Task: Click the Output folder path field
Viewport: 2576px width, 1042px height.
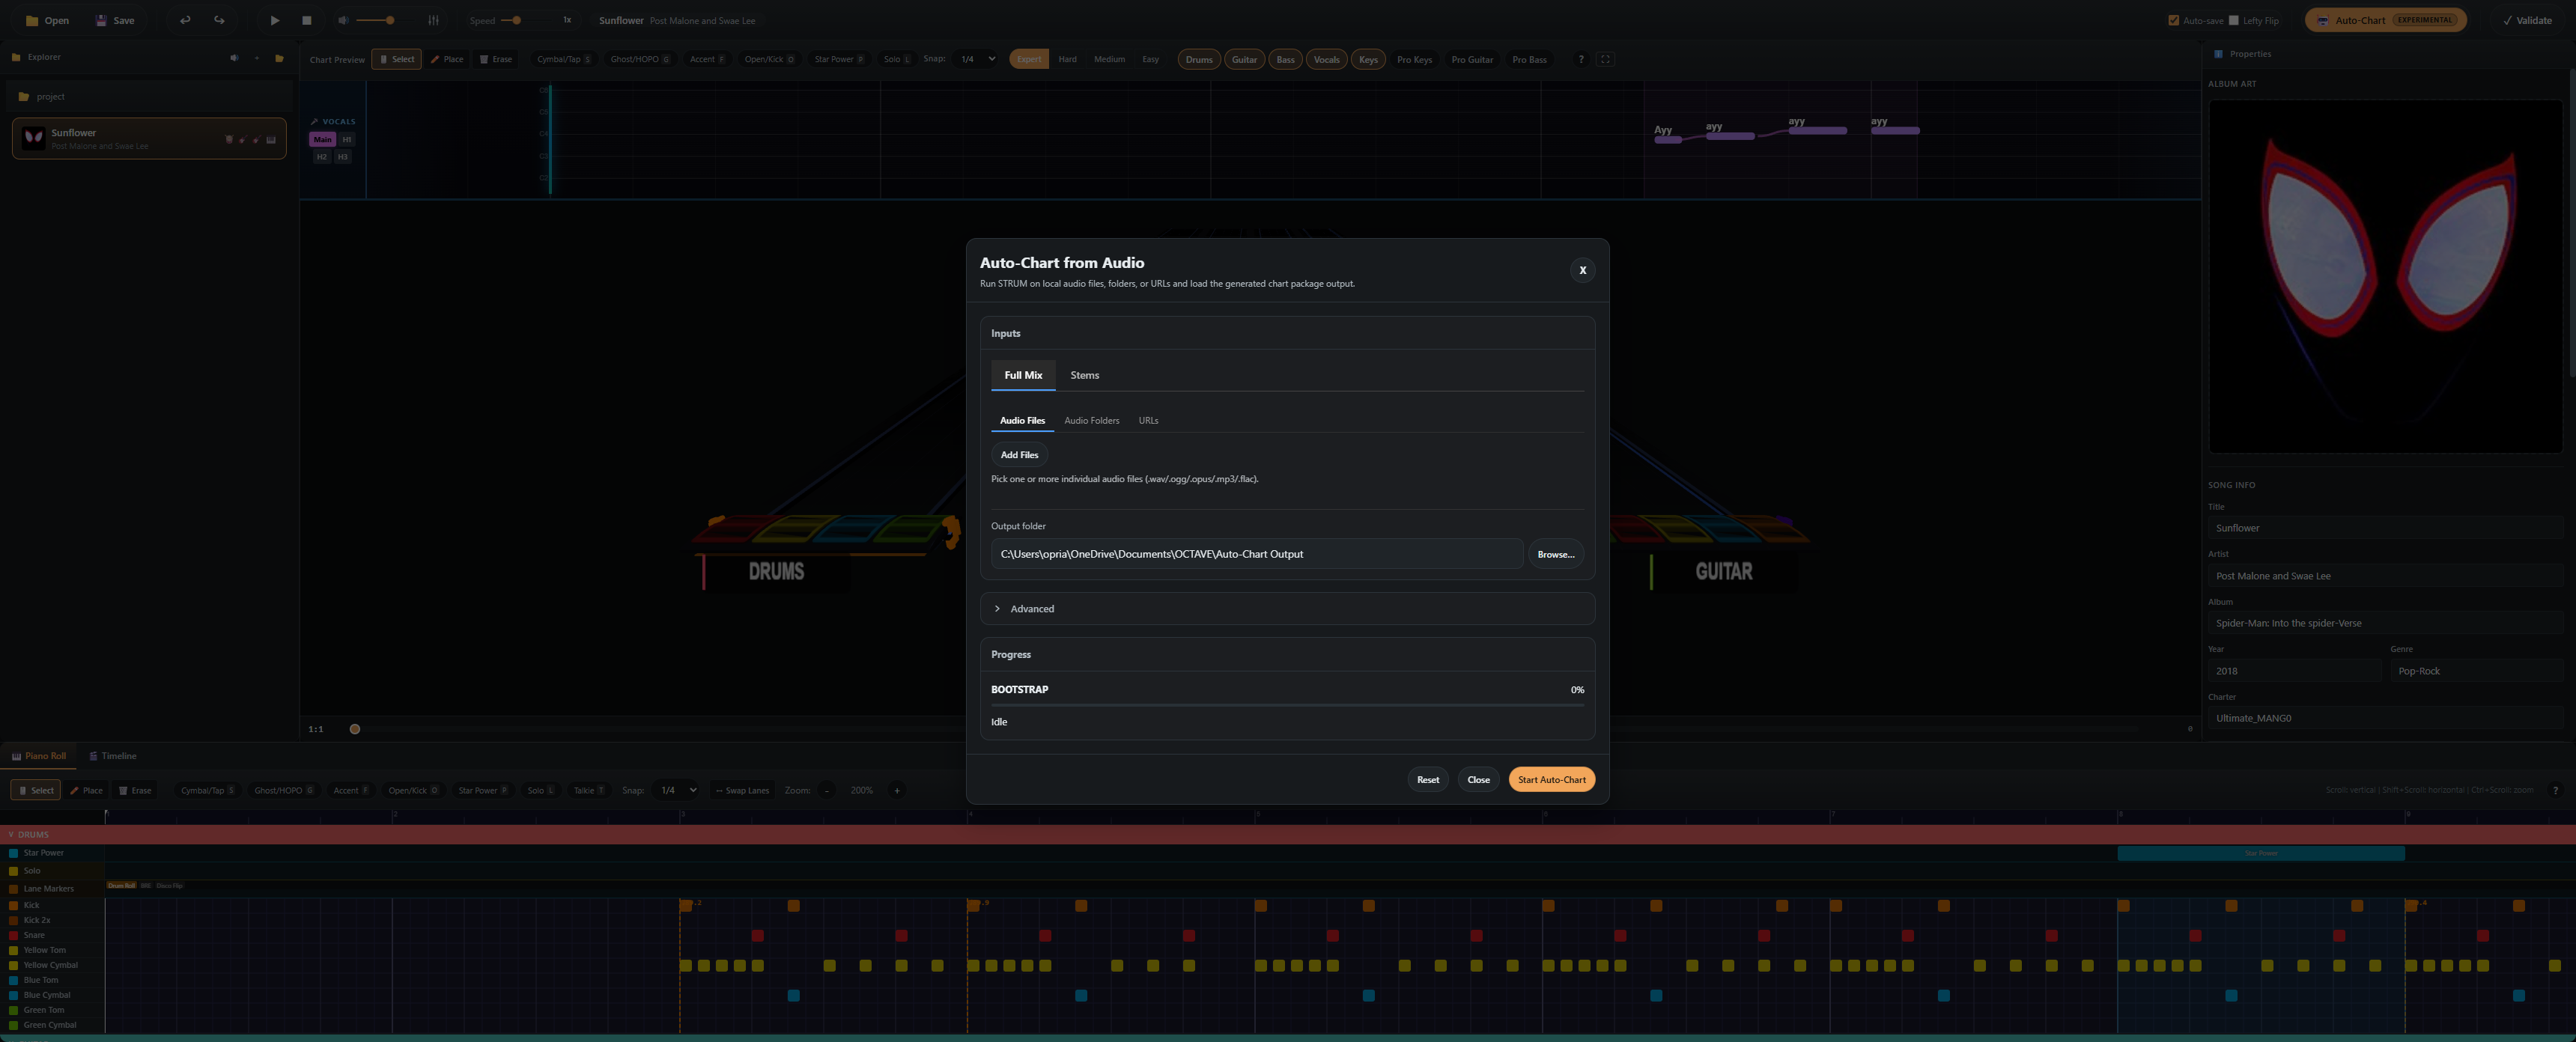Action: [1256, 554]
